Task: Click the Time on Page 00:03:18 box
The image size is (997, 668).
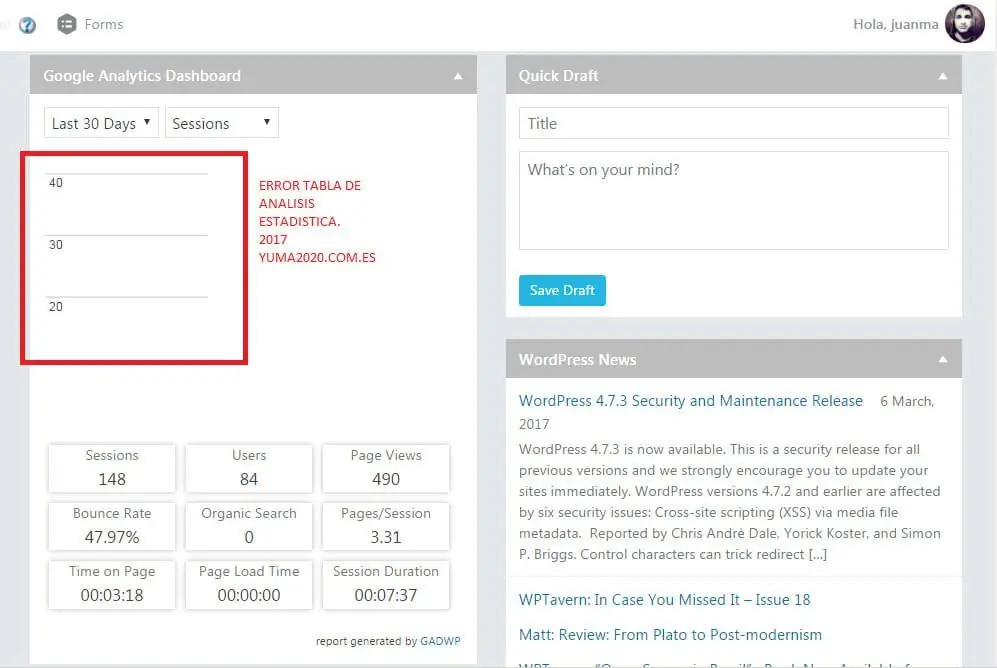Action: [x=112, y=585]
